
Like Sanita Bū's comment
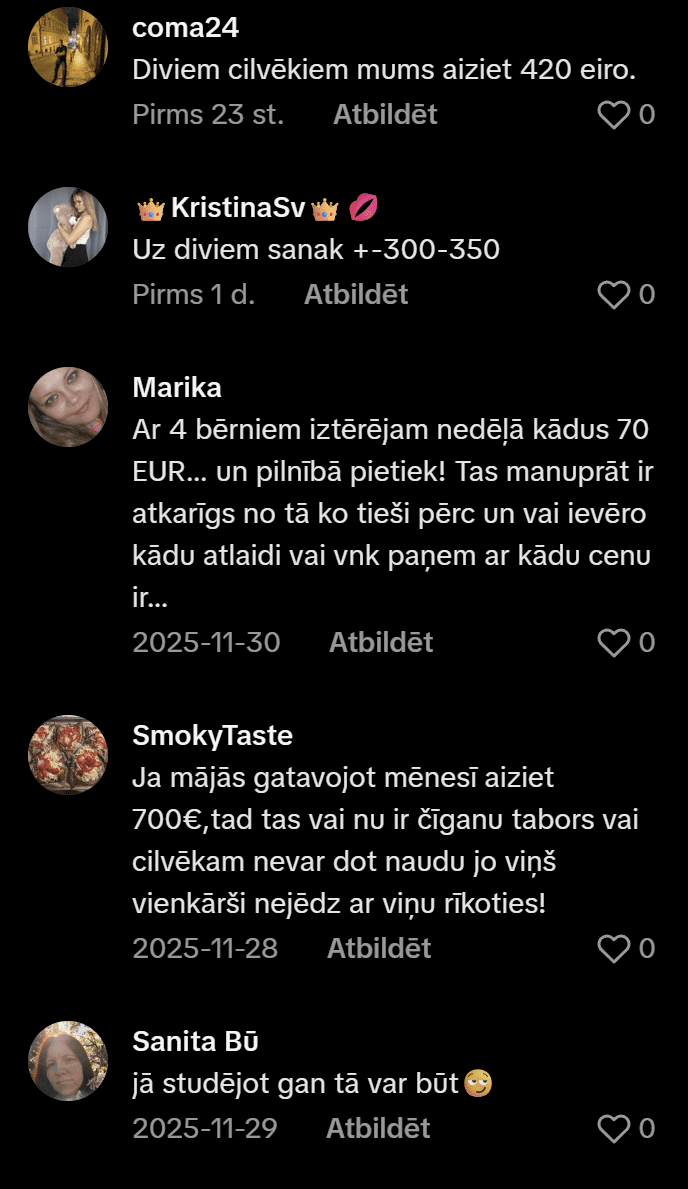(x=613, y=1129)
